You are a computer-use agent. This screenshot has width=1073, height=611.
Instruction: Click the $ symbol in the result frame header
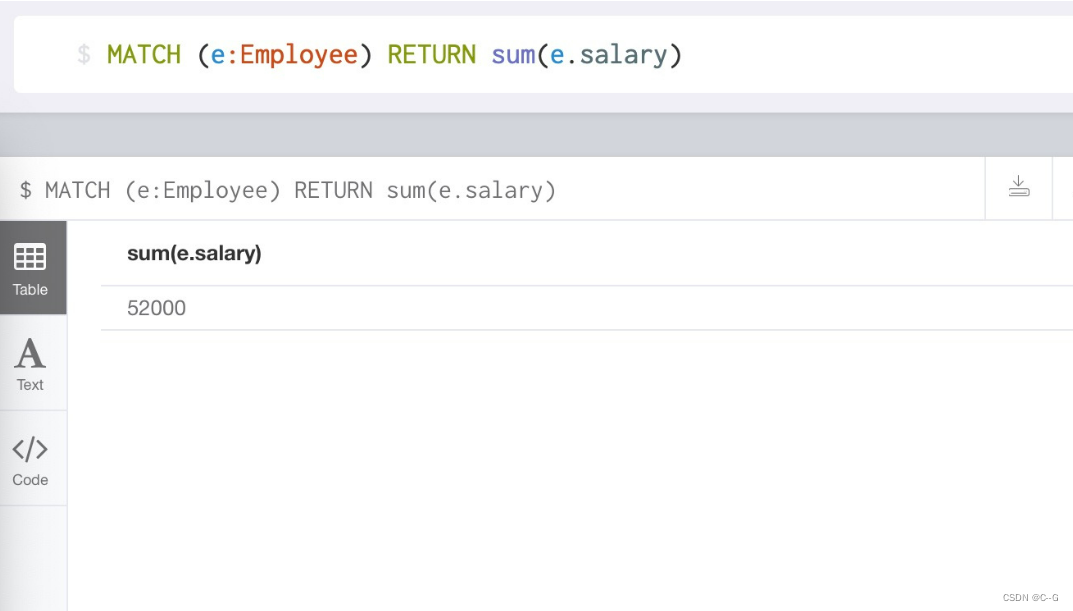(26, 190)
